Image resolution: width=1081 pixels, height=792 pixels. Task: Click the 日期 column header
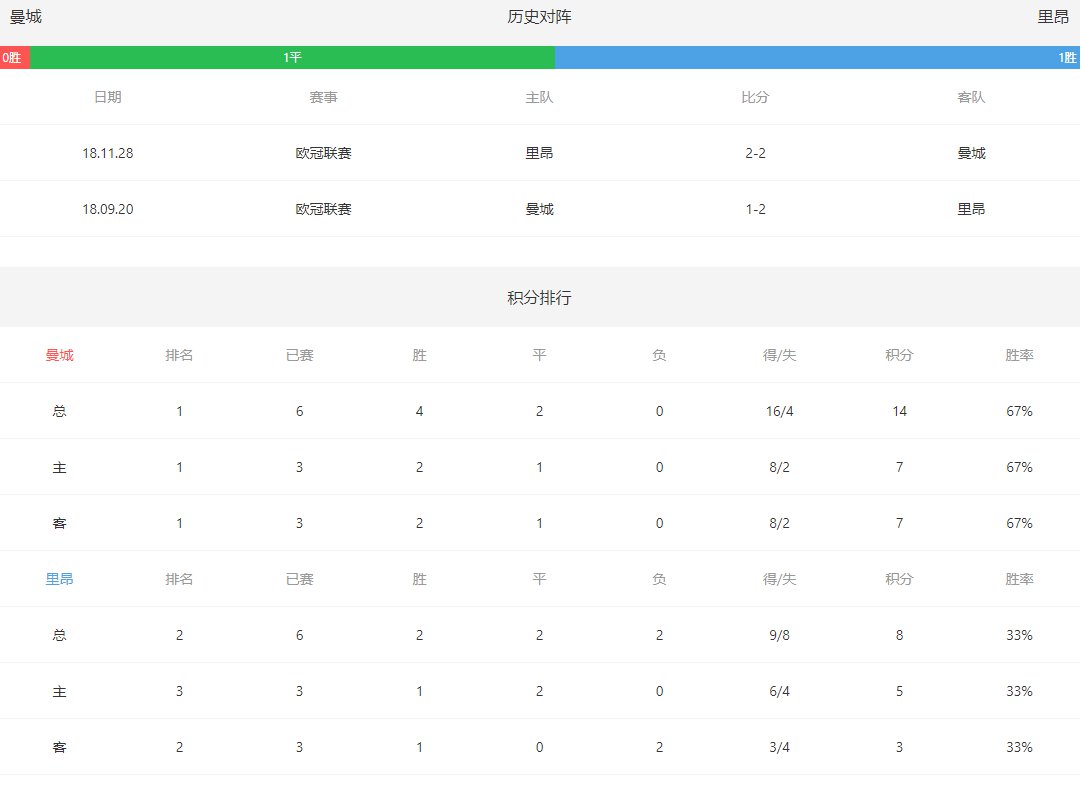[108, 97]
